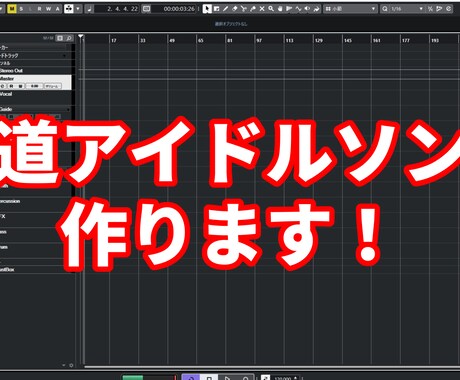Toggle global Read R automation button
Image resolution: width=460 pixels, height=380 pixels.
39,9
